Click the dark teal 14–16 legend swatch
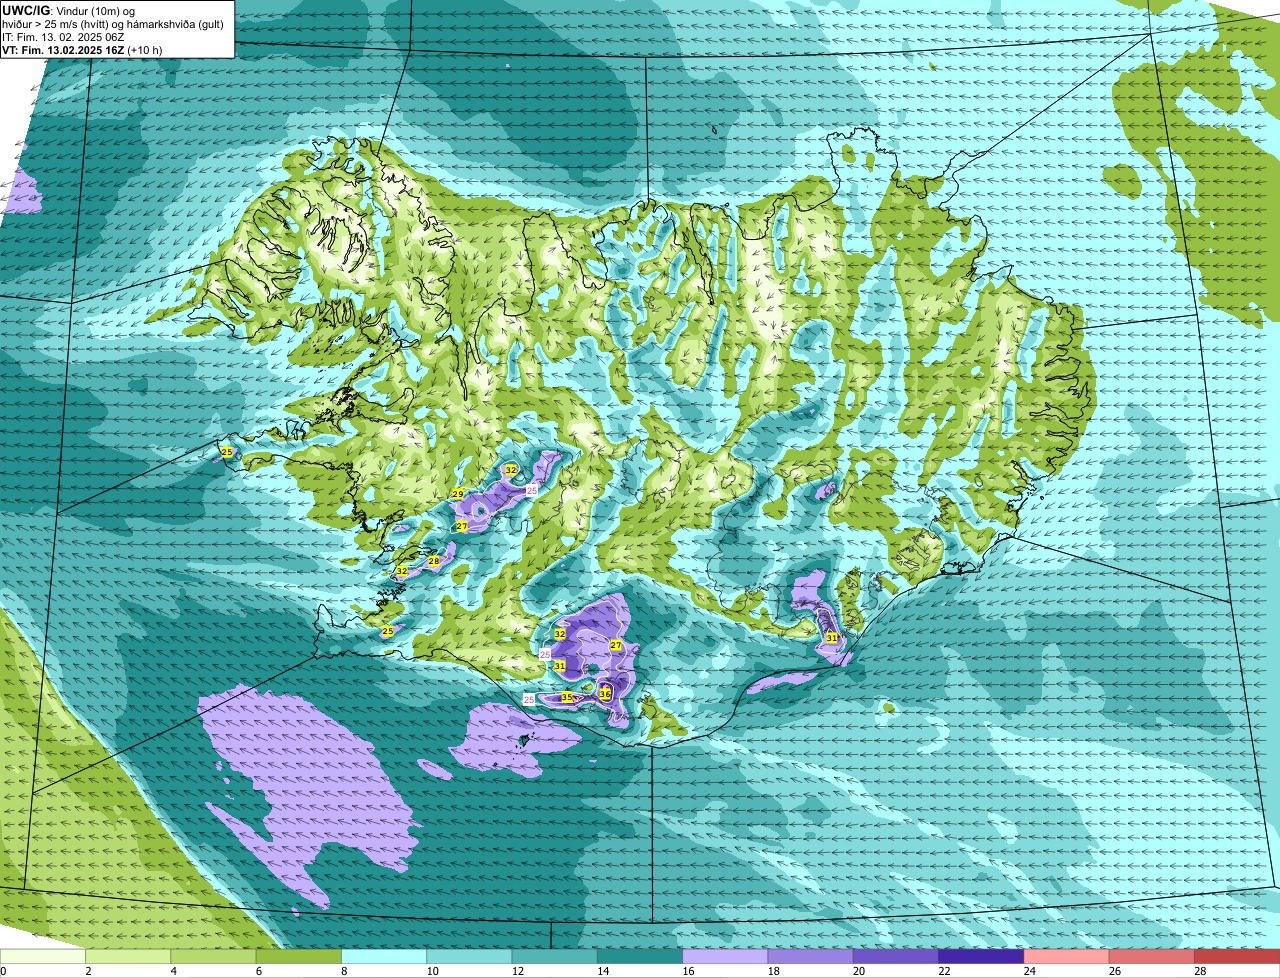 (x=640, y=956)
